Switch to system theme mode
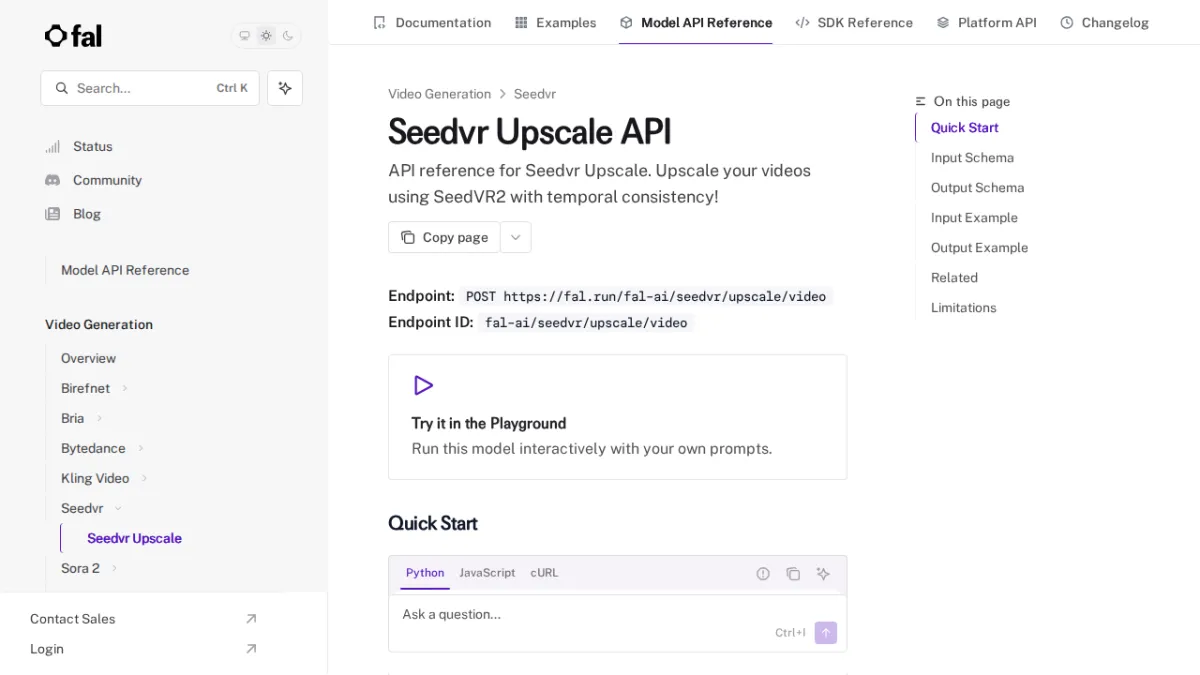 coord(244,36)
